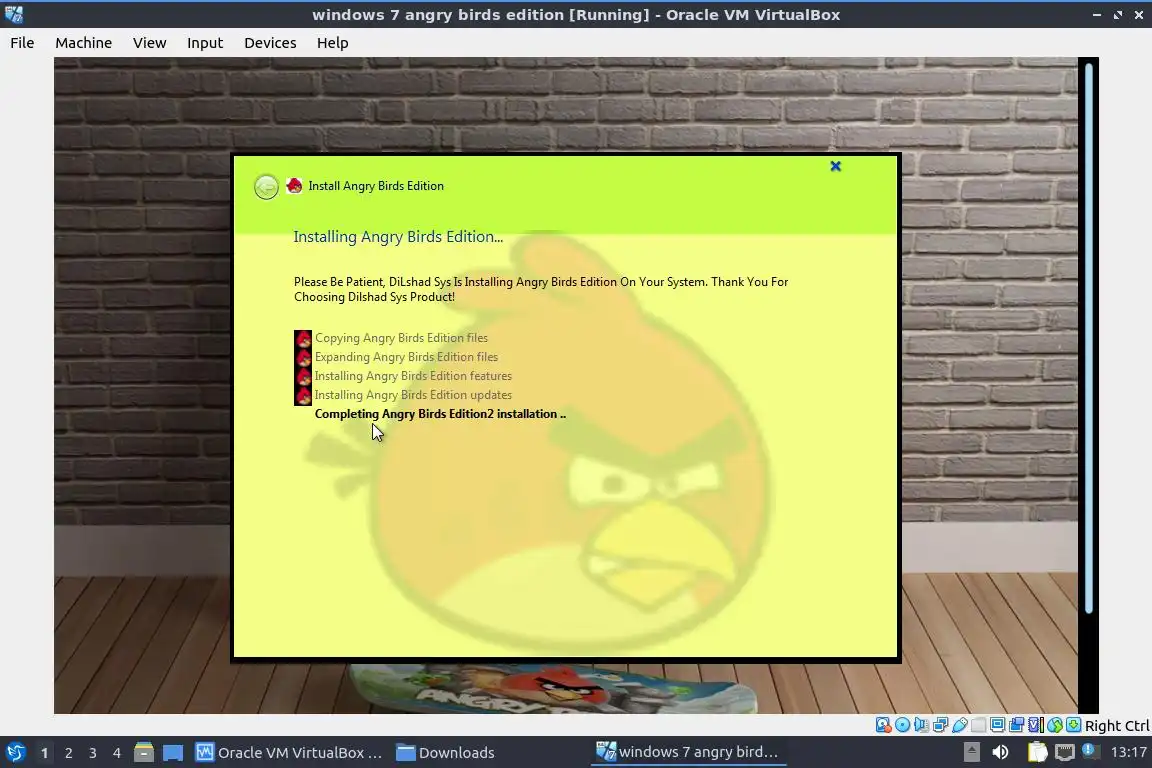
Task: Click the mouse integration status icon
Action: tap(1055, 725)
